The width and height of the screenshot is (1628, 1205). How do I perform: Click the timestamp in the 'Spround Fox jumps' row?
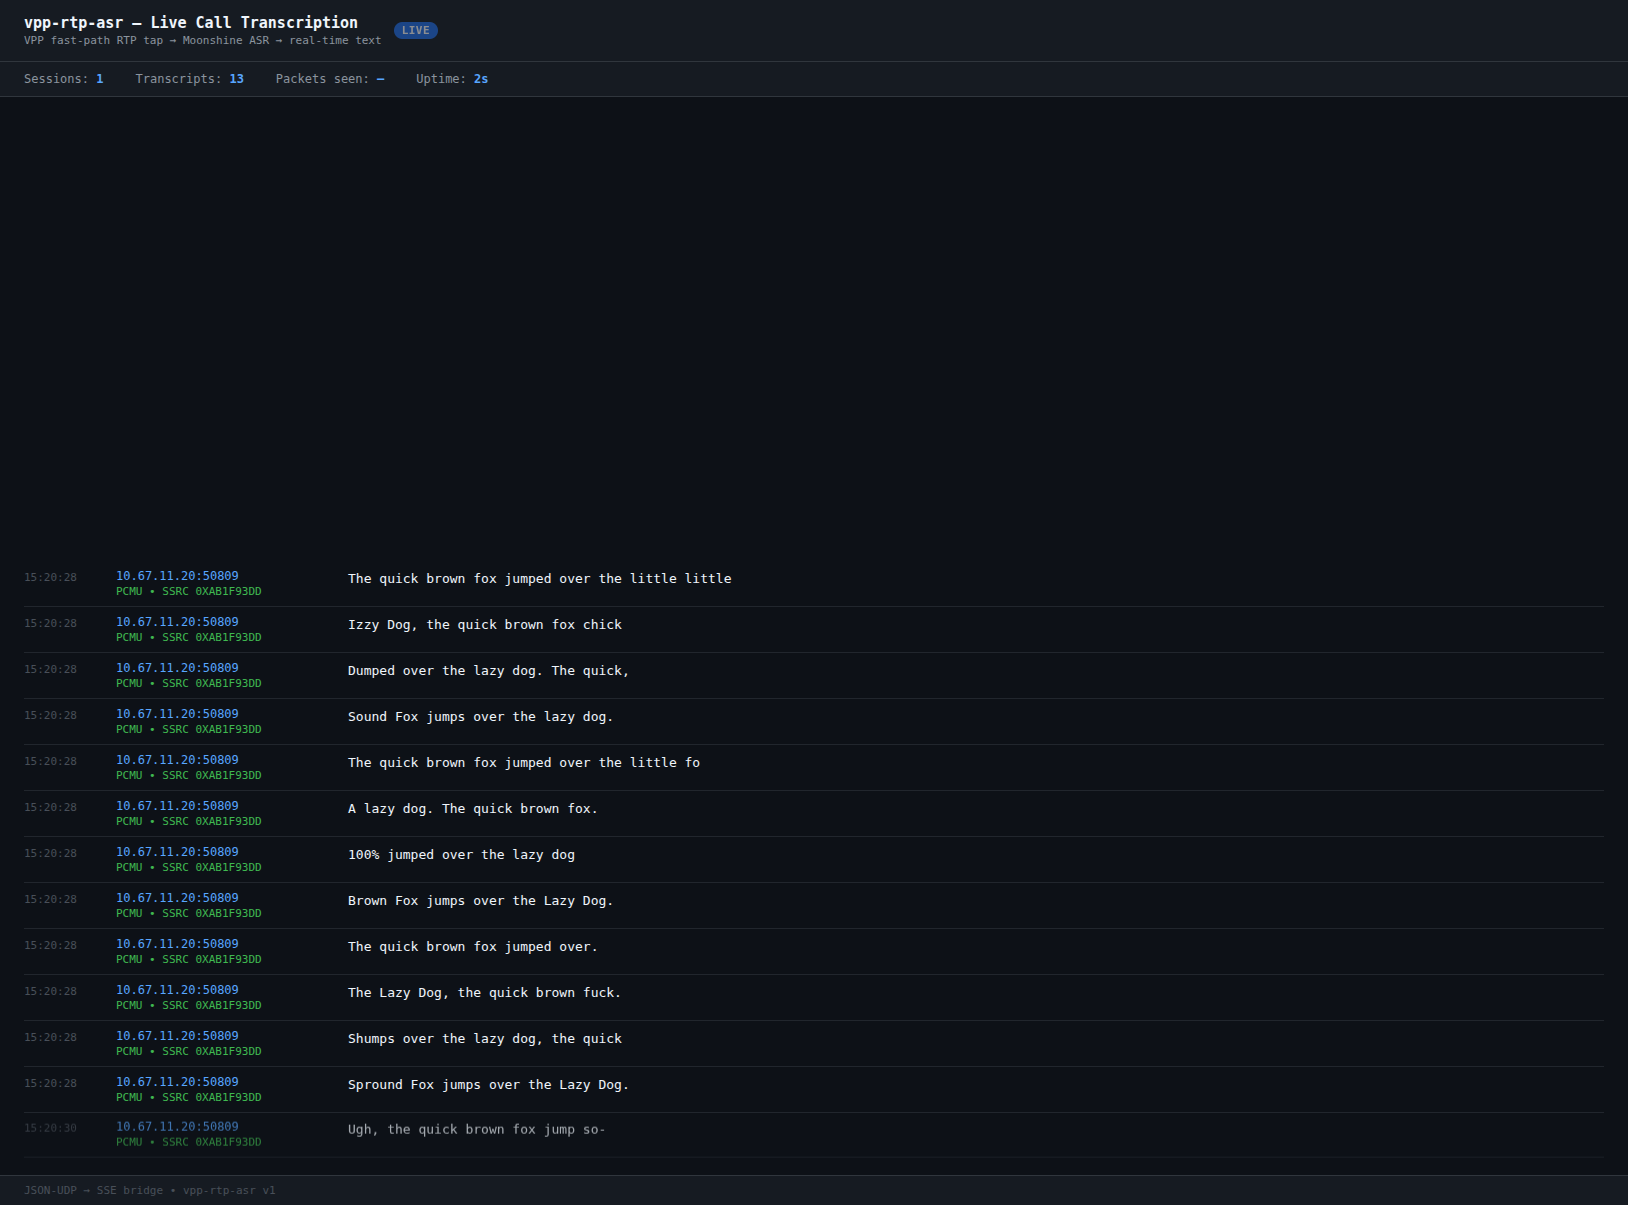click(50, 1084)
